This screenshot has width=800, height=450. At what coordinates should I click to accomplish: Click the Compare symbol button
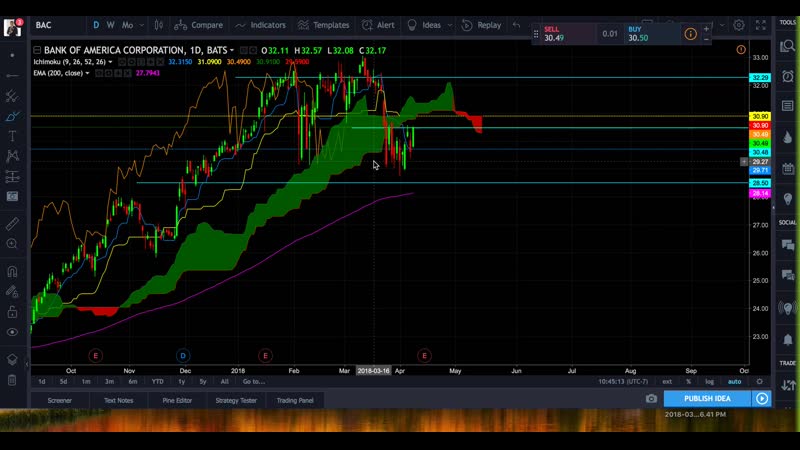pos(198,25)
